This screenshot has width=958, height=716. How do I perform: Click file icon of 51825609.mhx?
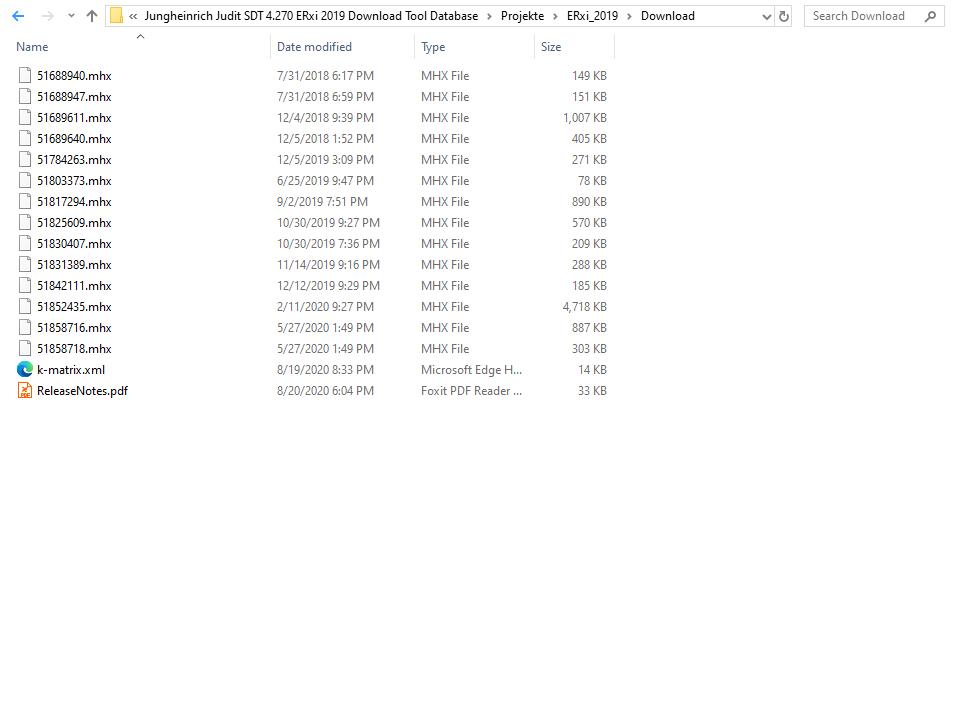pos(24,222)
